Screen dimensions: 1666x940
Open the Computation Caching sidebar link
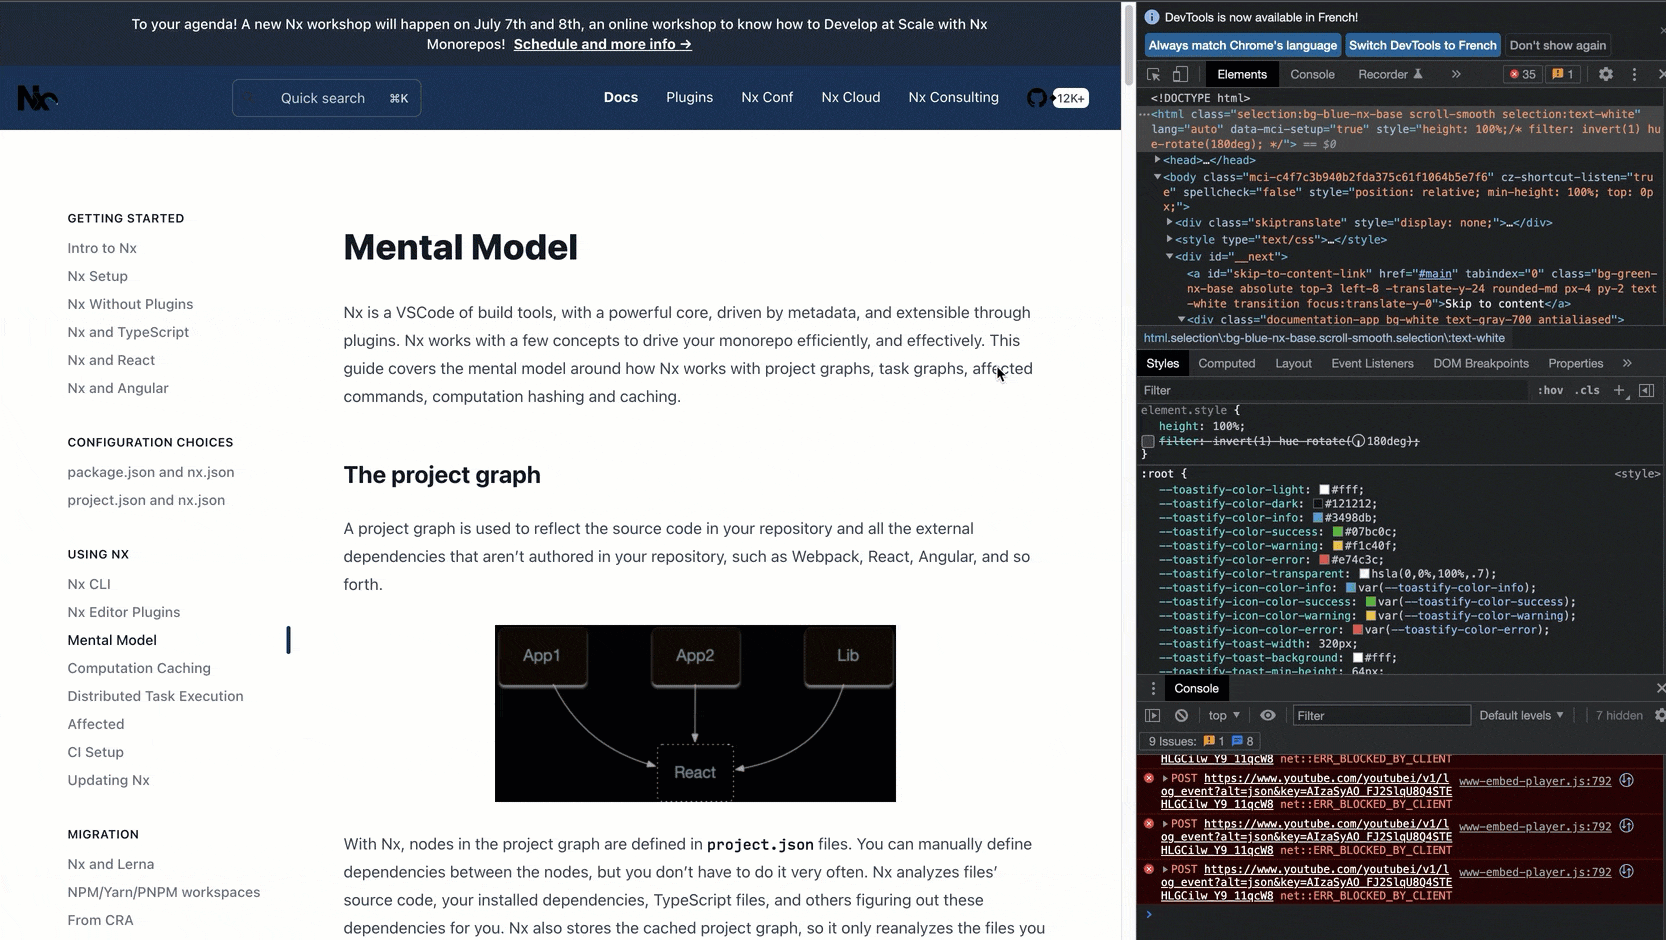[139, 668]
